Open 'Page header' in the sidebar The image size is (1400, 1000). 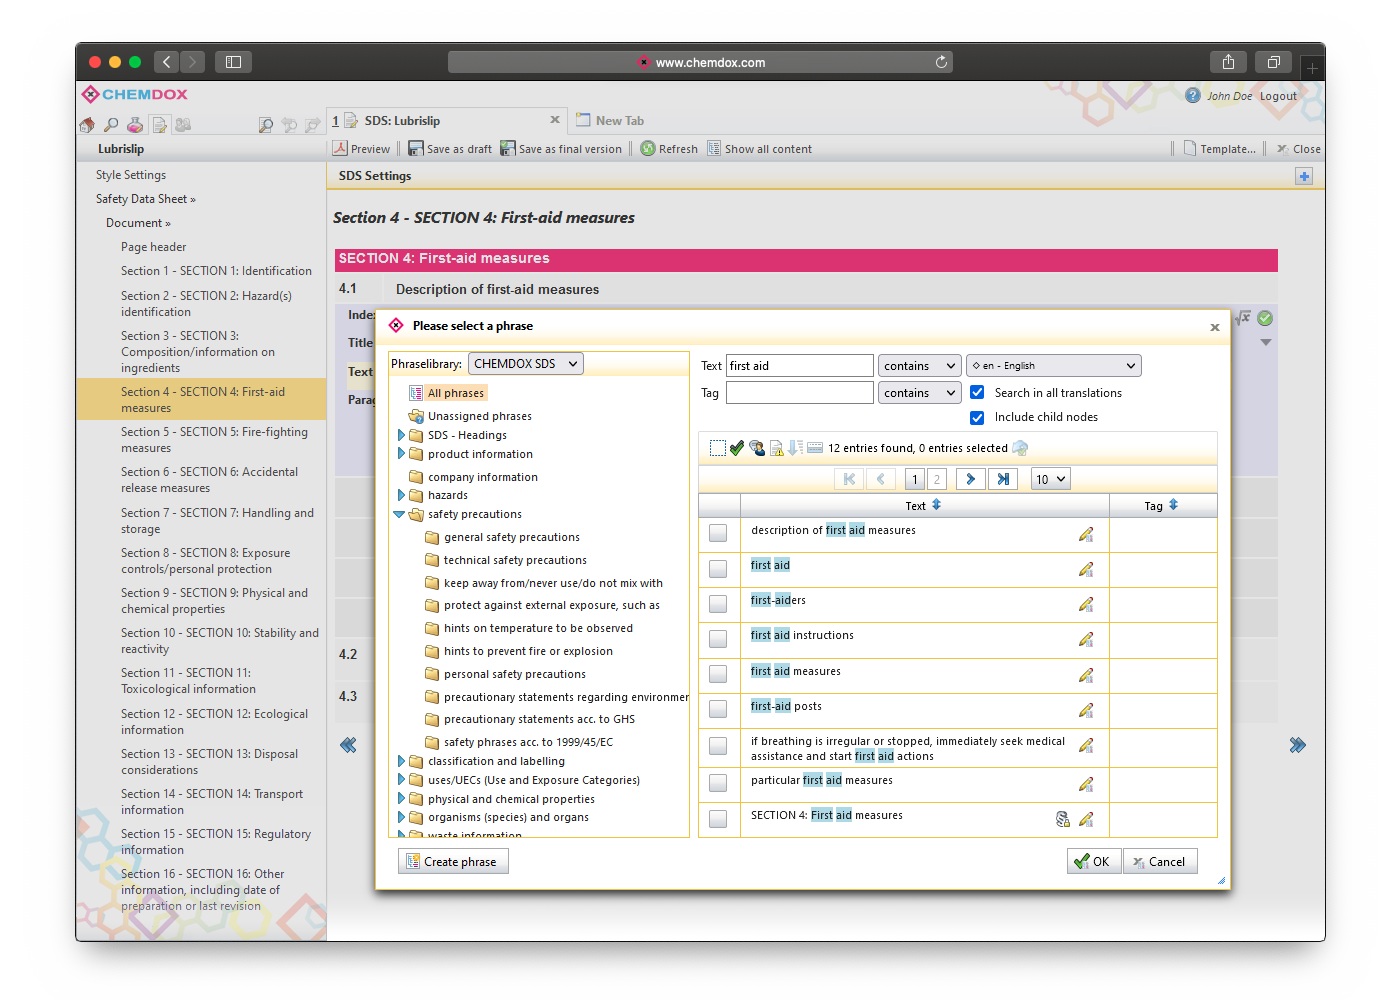(x=154, y=247)
